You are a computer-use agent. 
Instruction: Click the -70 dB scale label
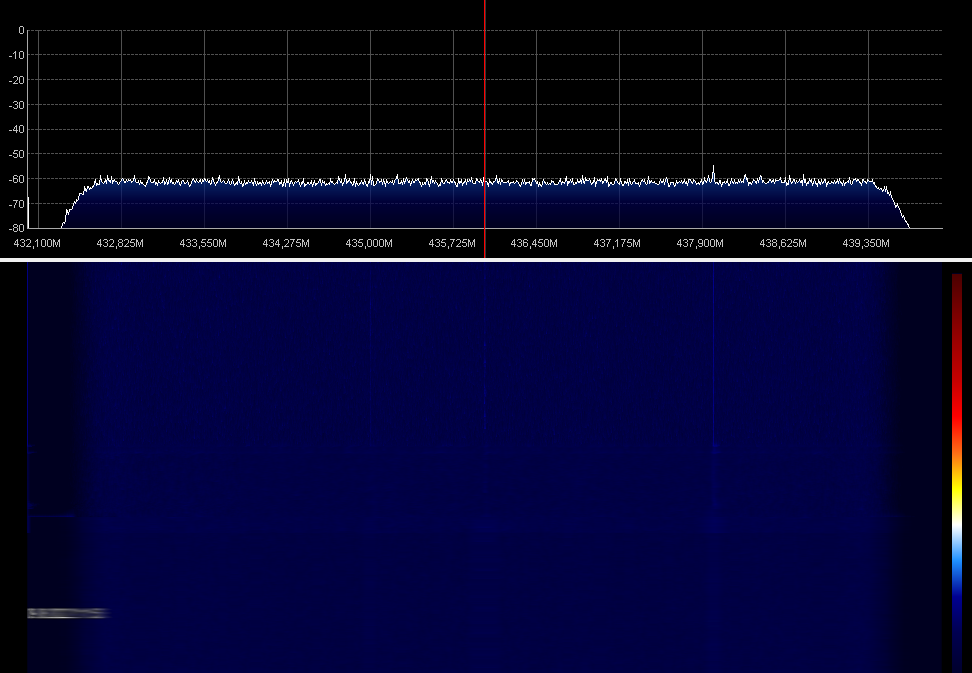tap(17, 204)
